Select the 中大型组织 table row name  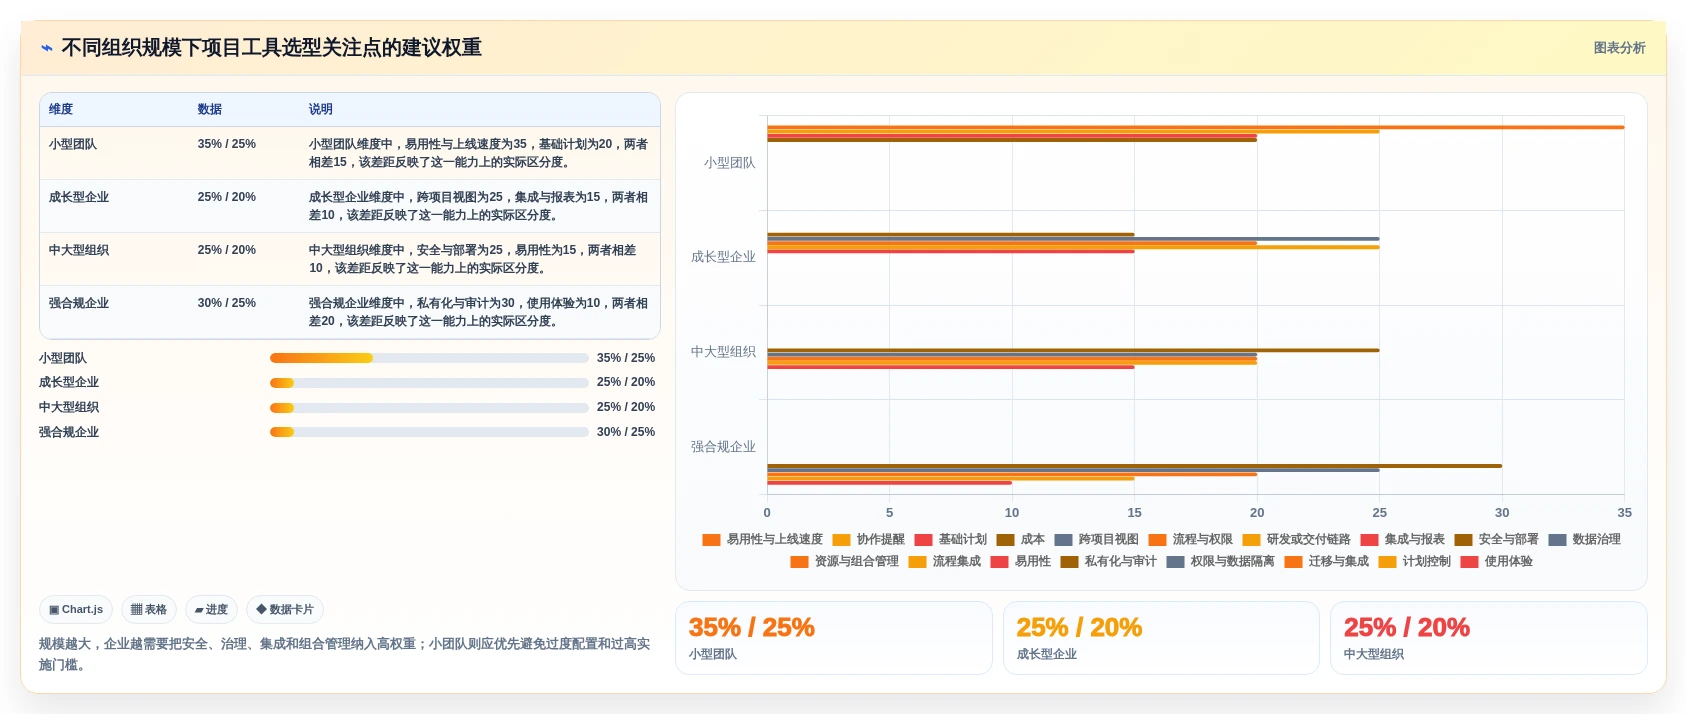point(79,250)
